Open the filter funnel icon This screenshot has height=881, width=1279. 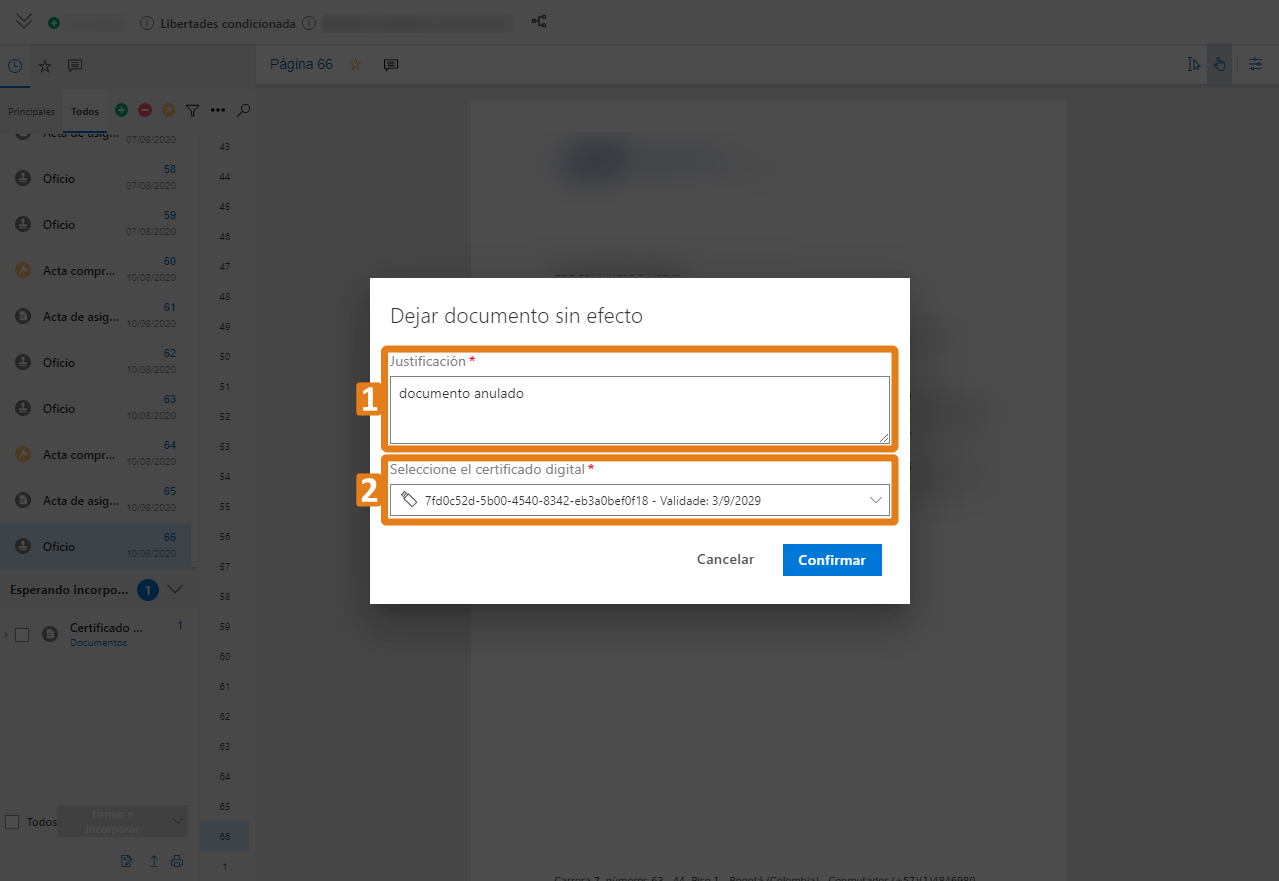[193, 110]
